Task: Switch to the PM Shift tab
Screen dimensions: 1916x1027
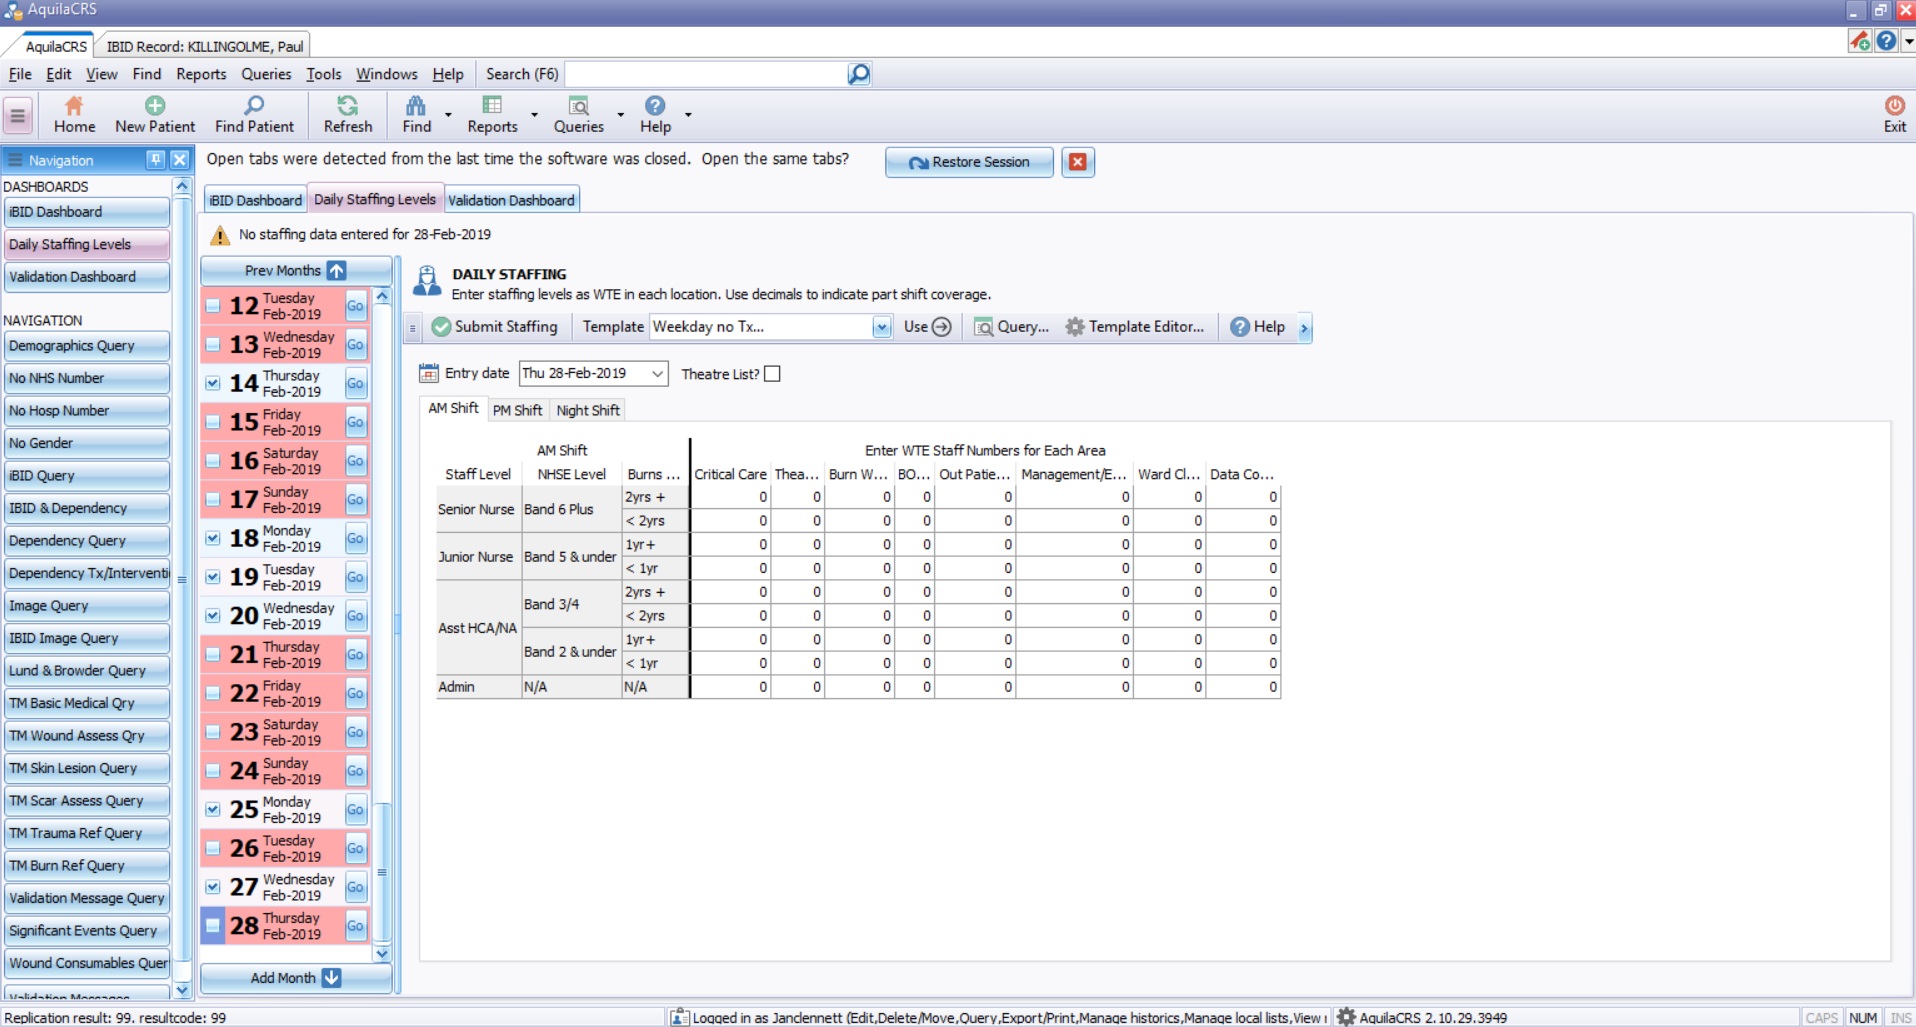Action: click(x=517, y=410)
